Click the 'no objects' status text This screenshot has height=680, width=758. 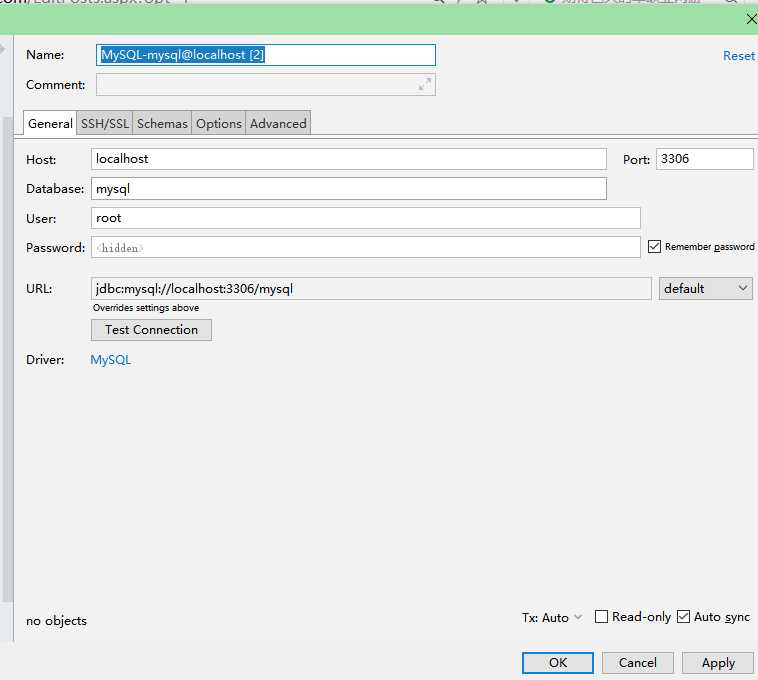57,621
